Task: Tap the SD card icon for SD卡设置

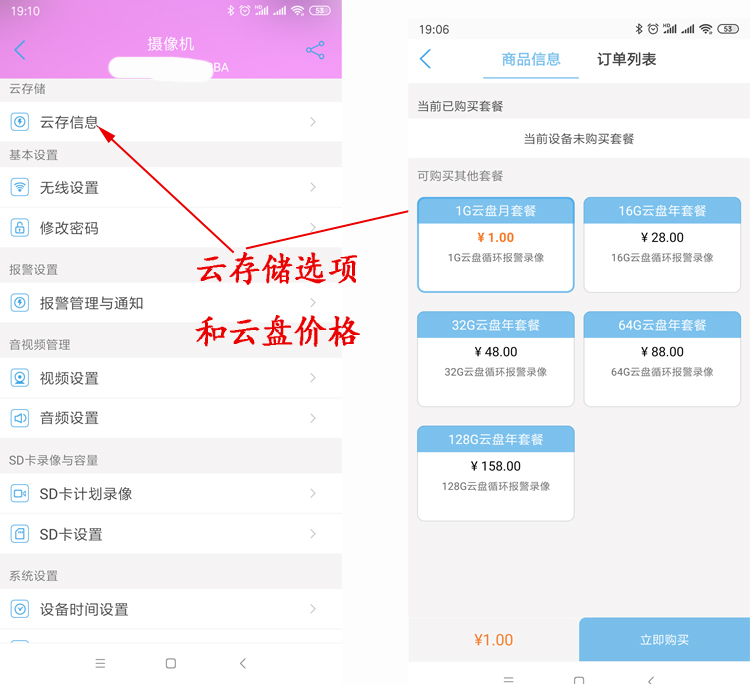Action: (20, 534)
